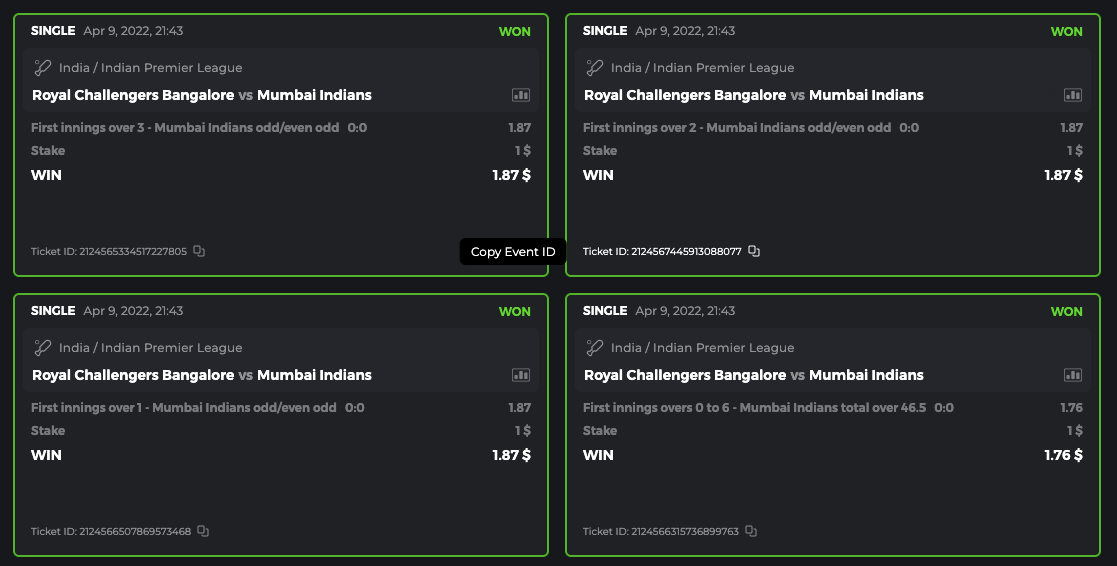Viewport: 1117px width, 566px height.
Task: Open match statistics icon on over 3 ticket
Action: pyautogui.click(x=521, y=95)
